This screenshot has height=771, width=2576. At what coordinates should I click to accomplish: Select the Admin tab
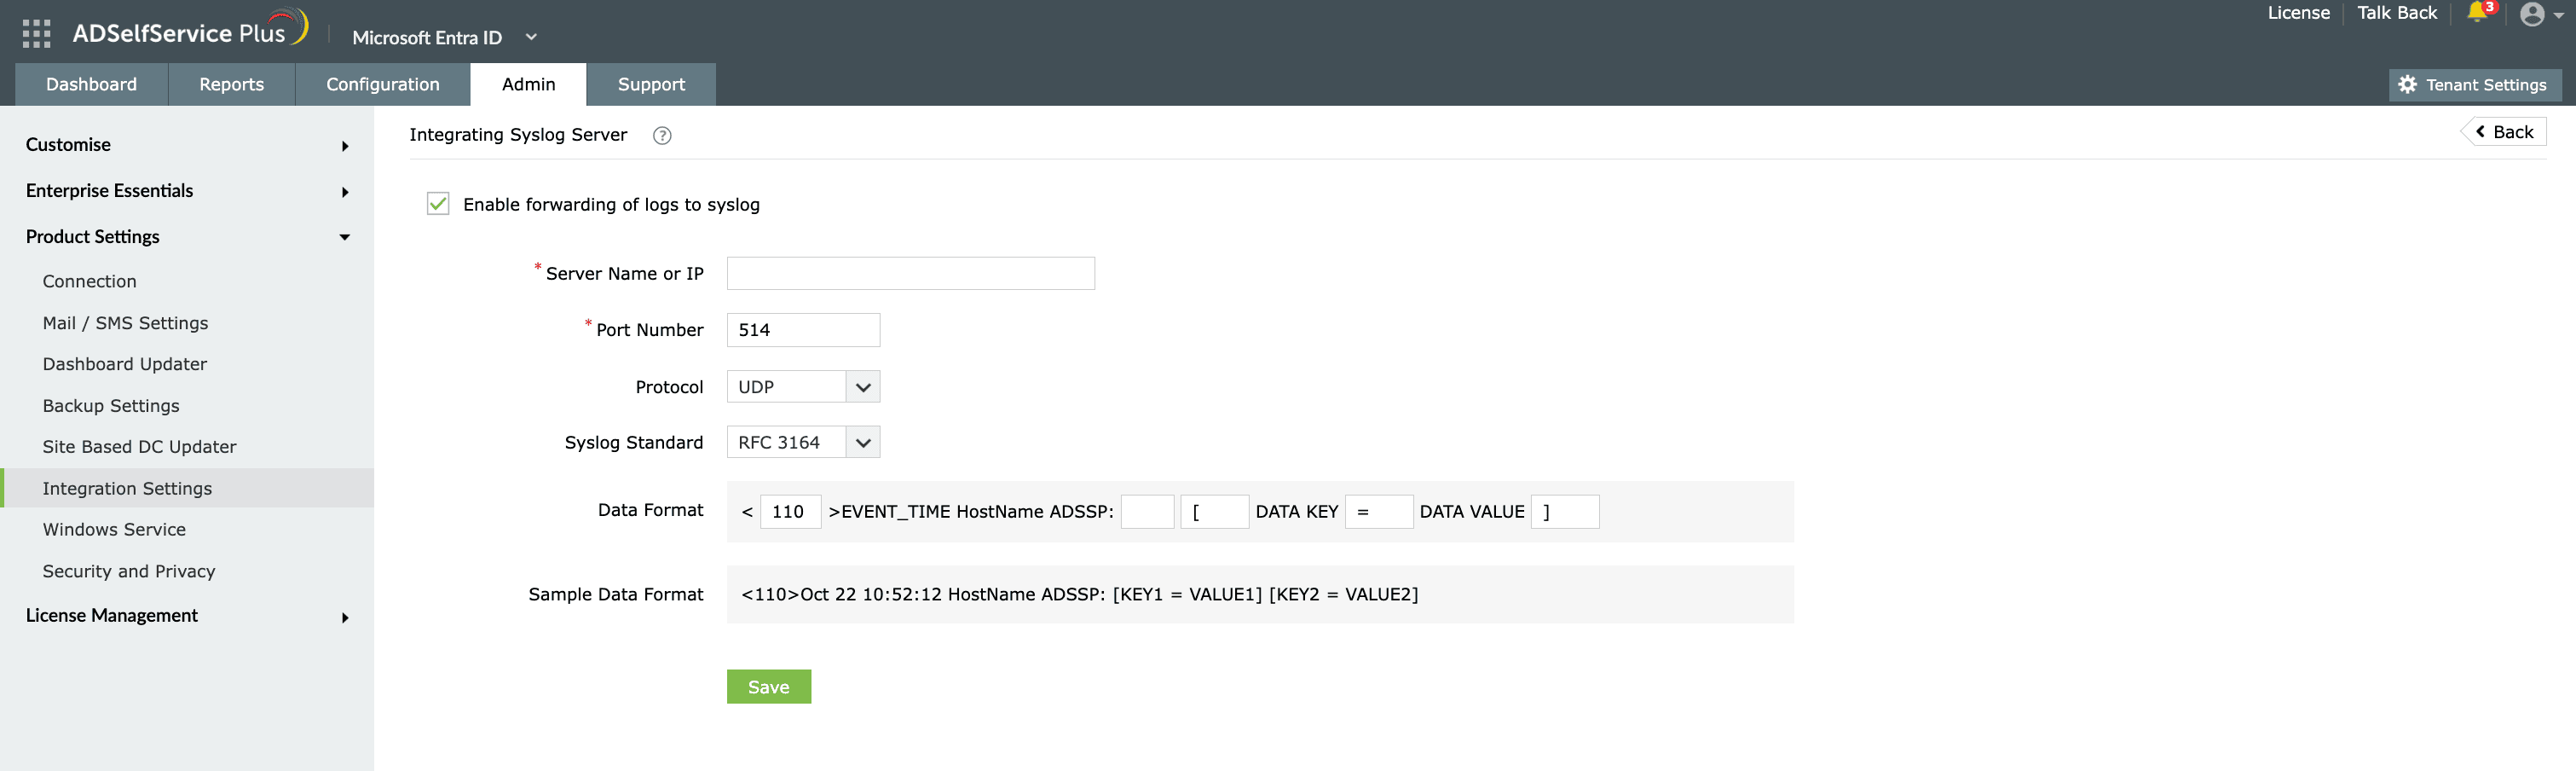tap(528, 84)
